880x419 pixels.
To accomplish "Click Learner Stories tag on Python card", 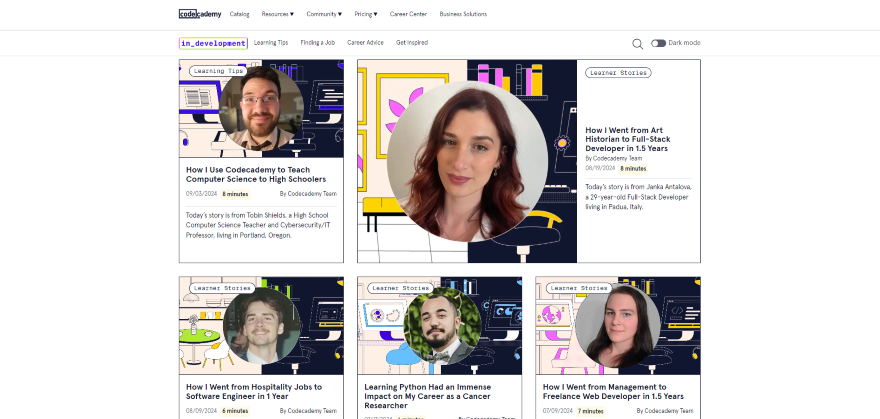I will [x=400, y=288].
